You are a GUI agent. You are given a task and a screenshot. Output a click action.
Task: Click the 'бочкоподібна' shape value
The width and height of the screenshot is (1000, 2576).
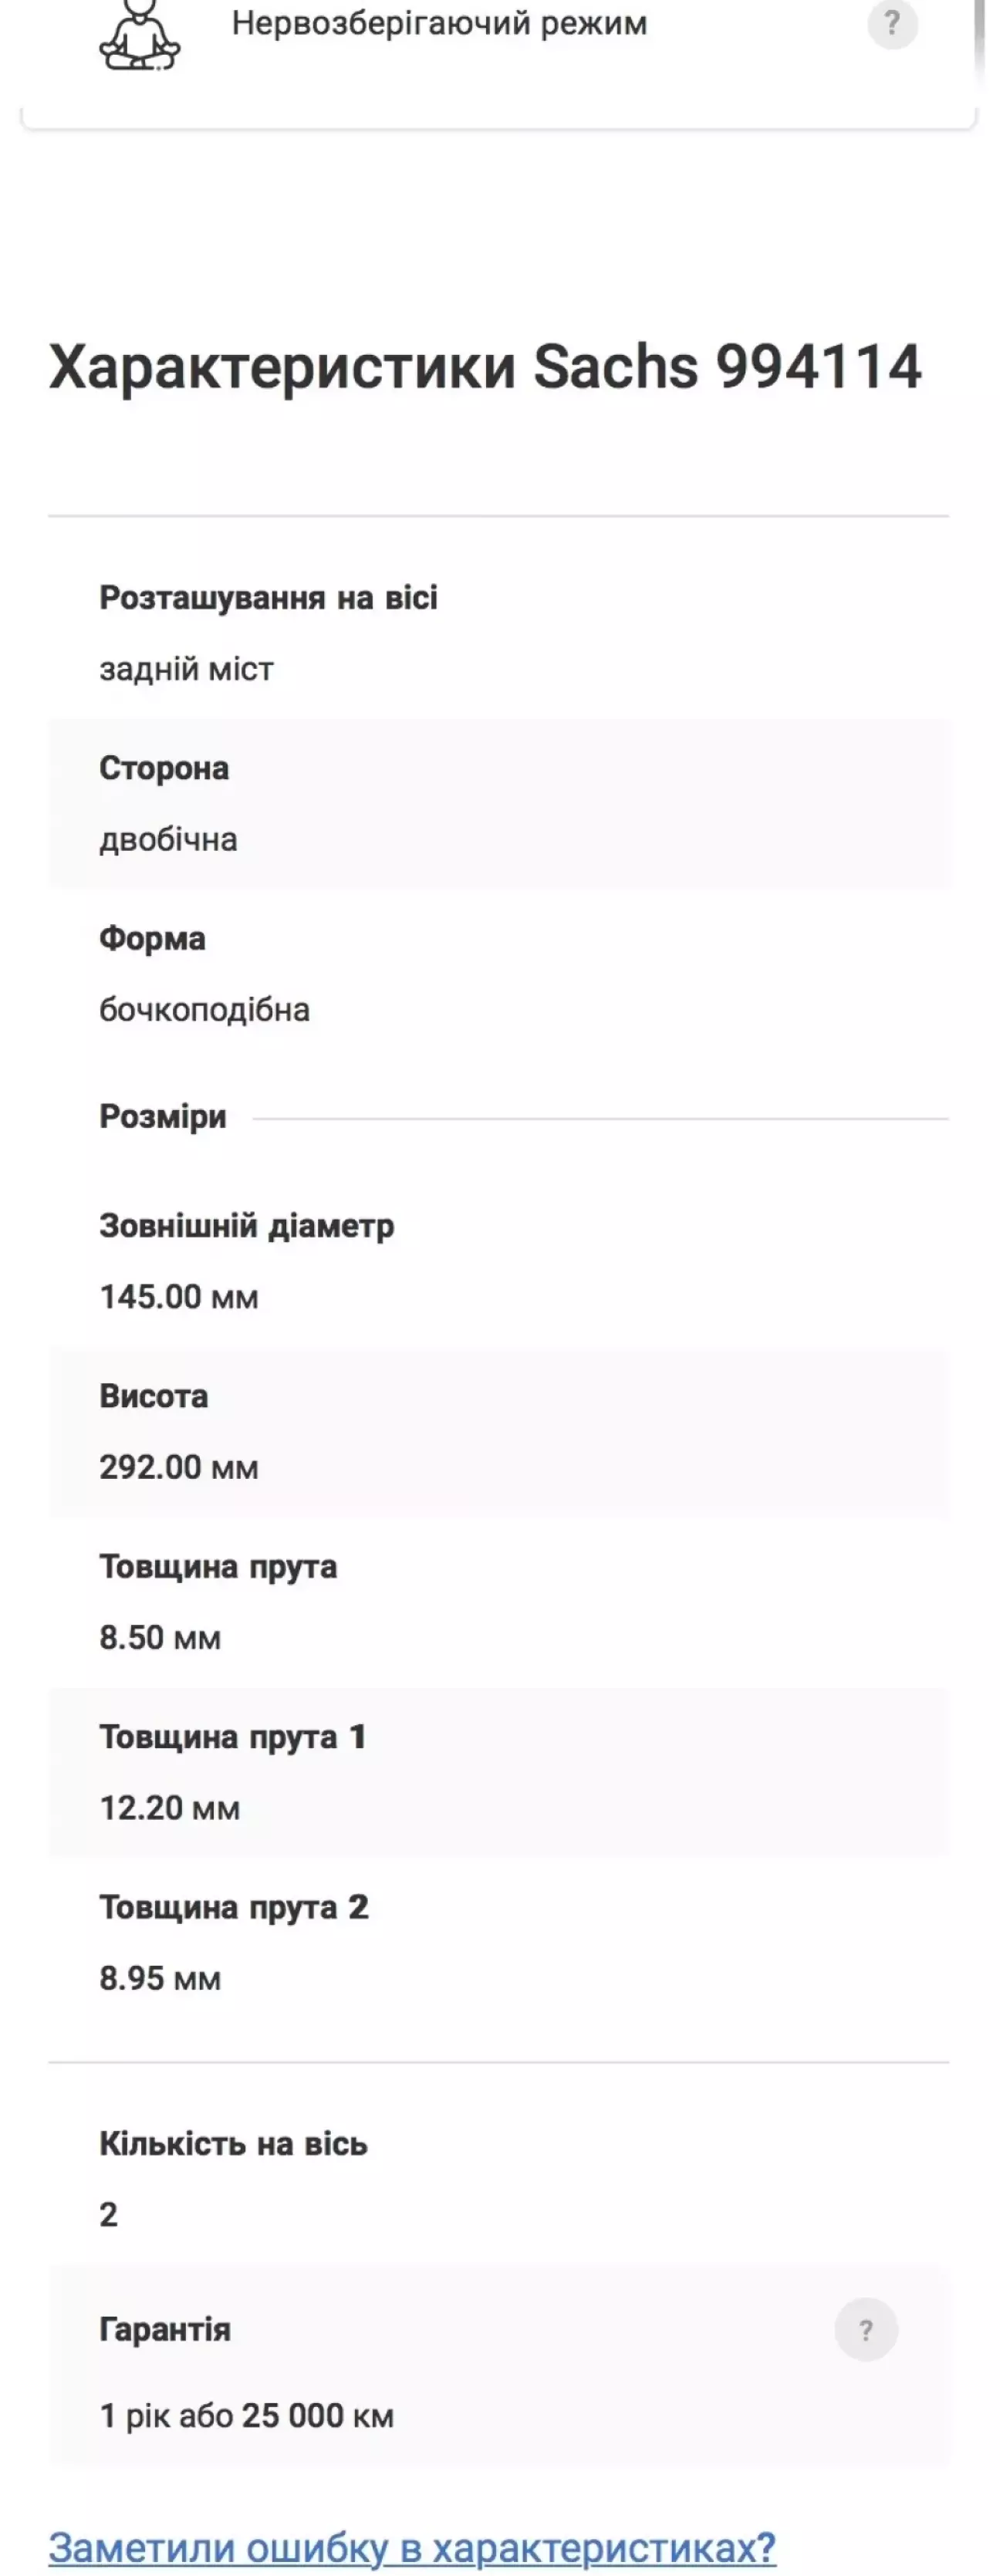click(x=204, y=1010)
